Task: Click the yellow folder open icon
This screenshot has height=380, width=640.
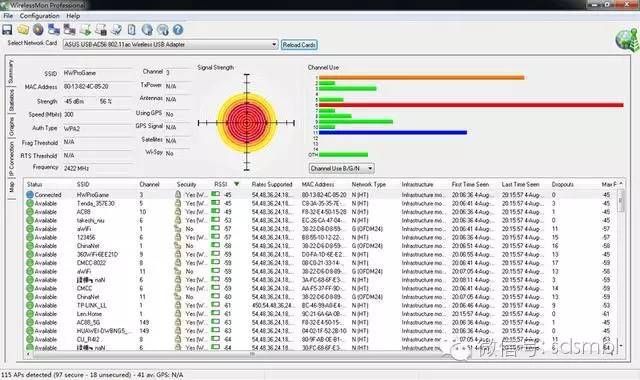Action: coord(23,30)
